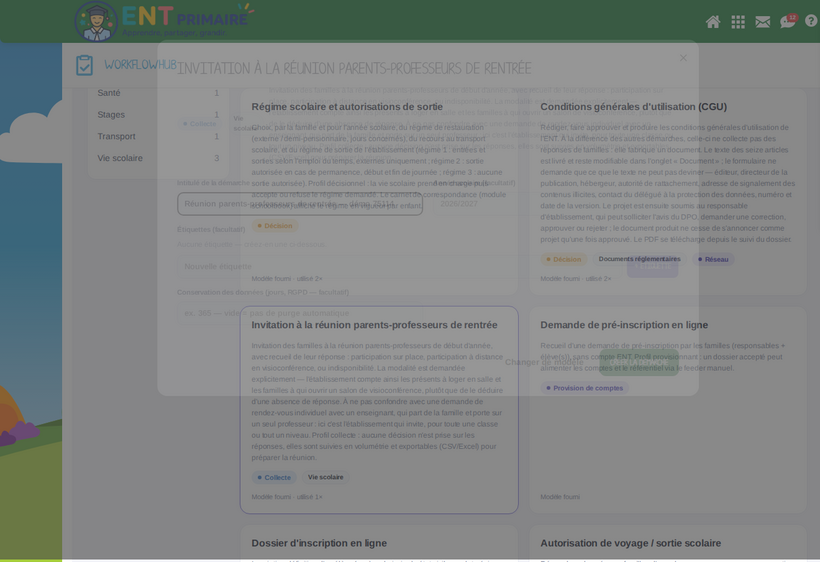Viewport: 820px width, 562px height.
Task: Click the Changer de modèle button
Action: pyautogui.click(x=544, y=362)
